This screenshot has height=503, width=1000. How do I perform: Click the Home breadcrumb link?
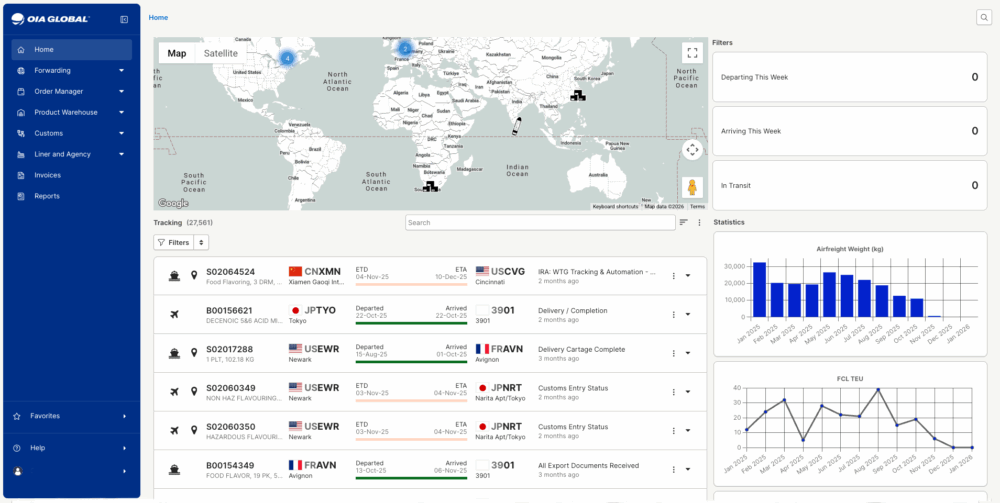tap(158, 18)
